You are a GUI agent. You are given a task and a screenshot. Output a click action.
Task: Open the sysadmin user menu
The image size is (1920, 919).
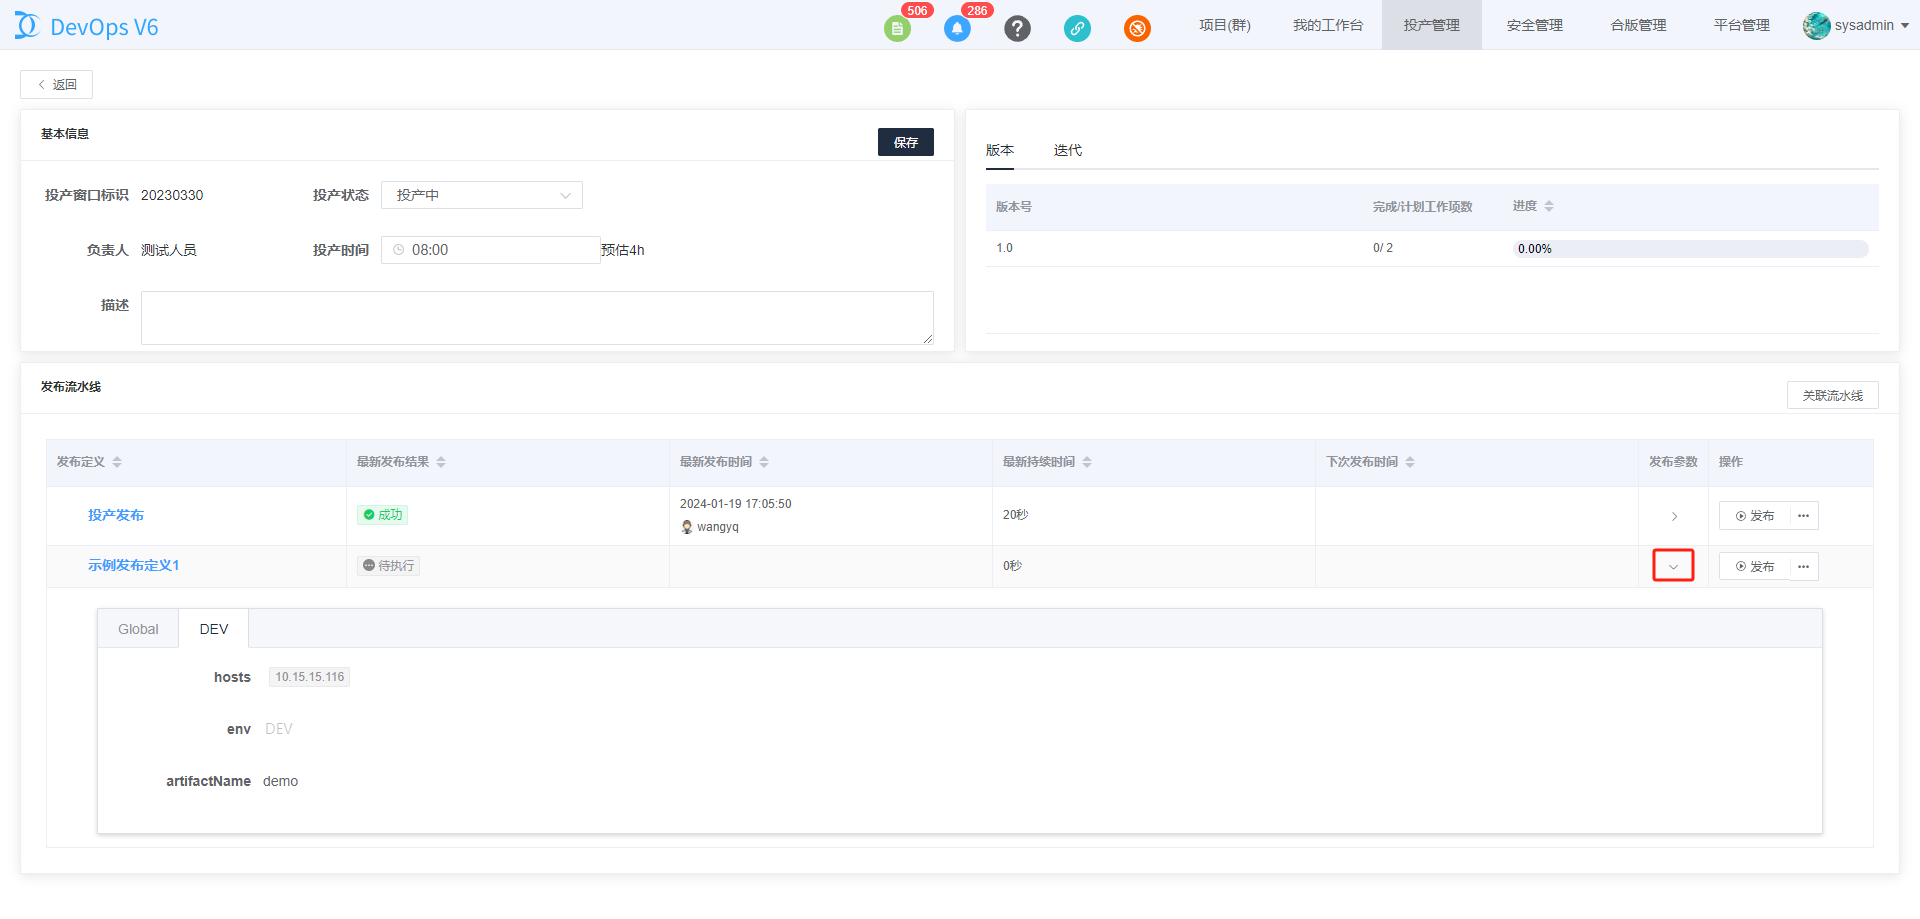1856,26
